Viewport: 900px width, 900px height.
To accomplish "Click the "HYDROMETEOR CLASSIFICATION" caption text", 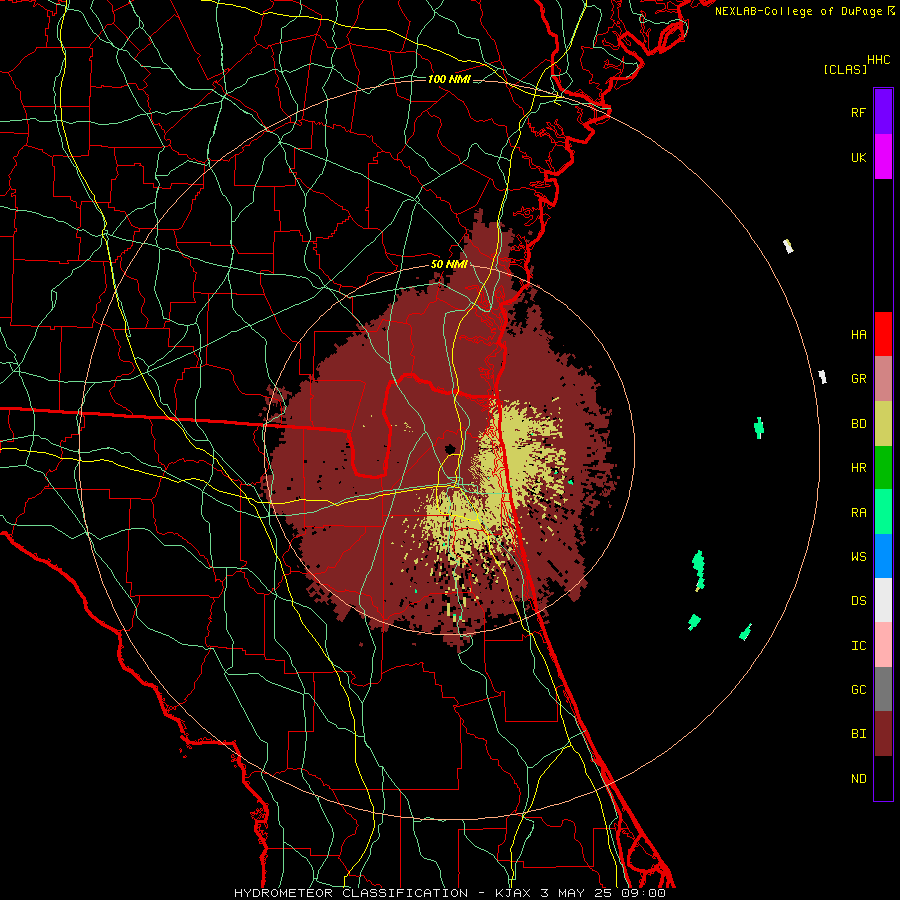I will pyautogui.click(x=351, y=893).
